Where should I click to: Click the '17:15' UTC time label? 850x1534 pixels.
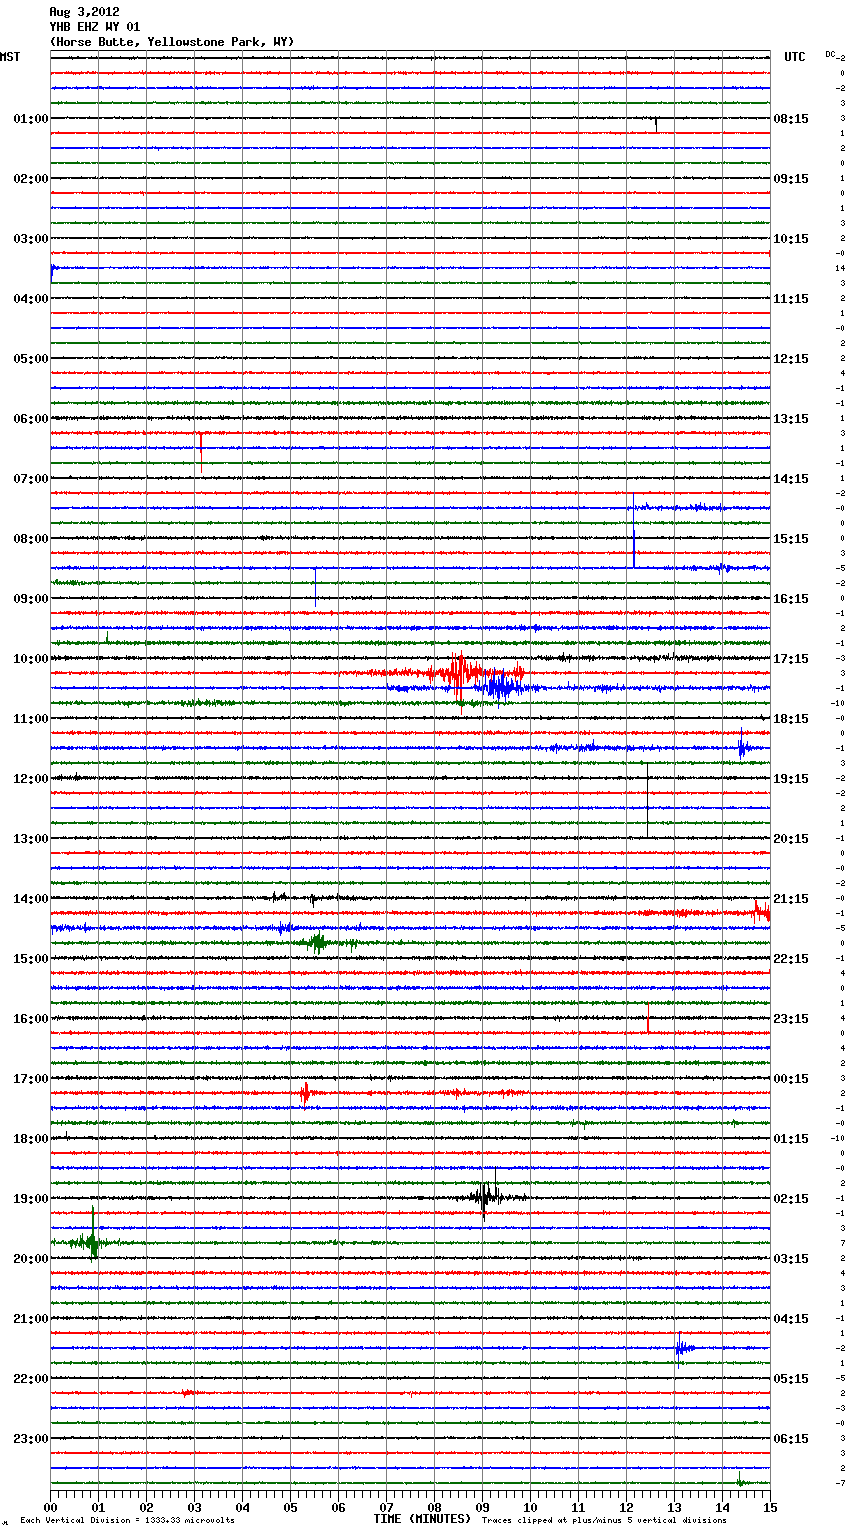click(x=791, y=659)
